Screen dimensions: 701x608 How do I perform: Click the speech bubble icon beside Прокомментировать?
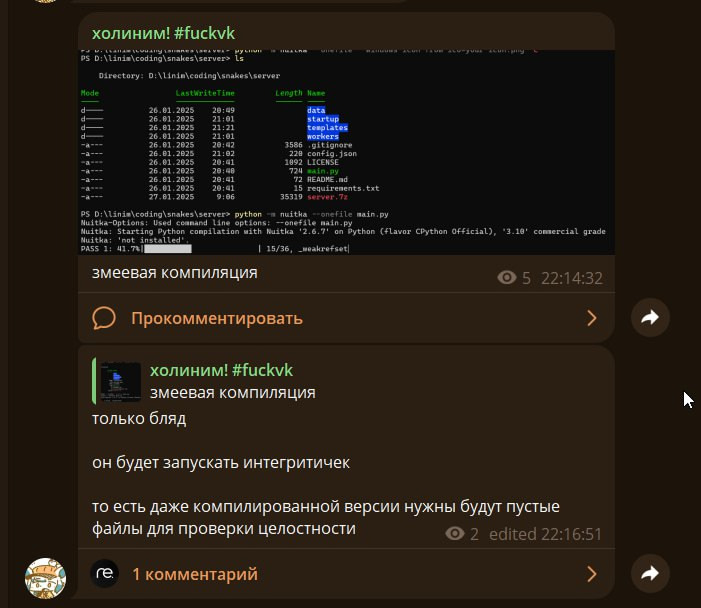click(105, 318)
